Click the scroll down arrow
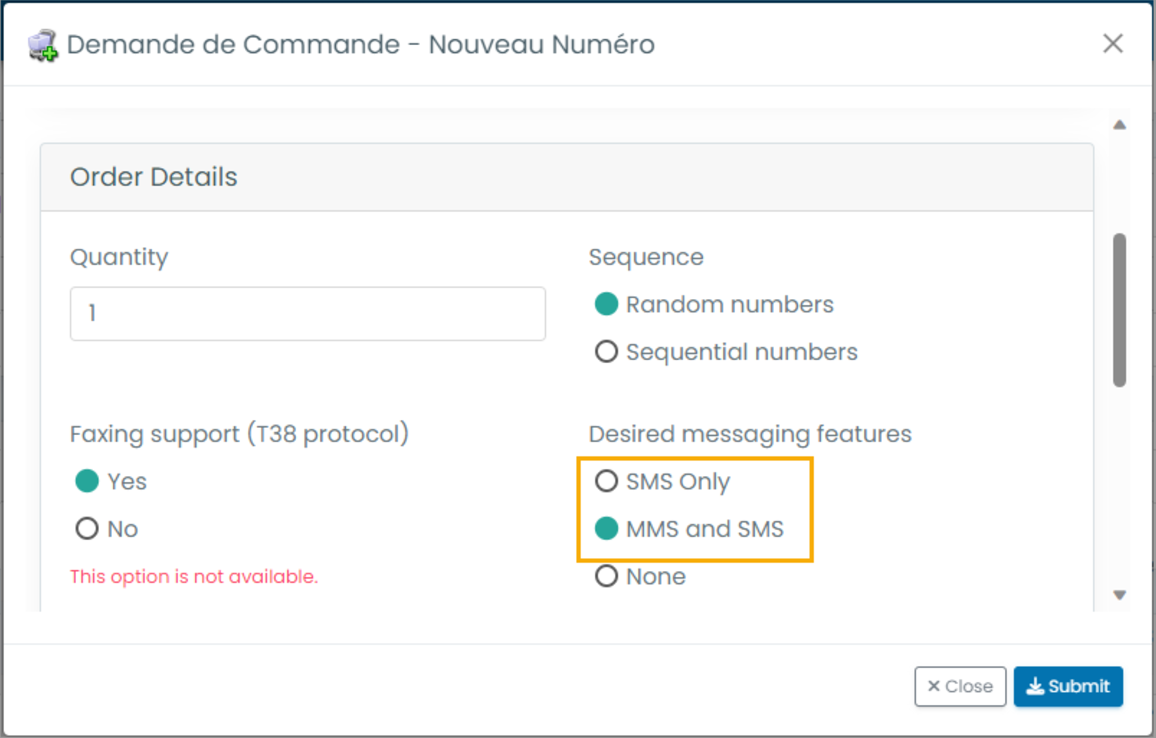Image resolution: width=1156 pixels, height=738 pixels. click(x=1120, y=595)
